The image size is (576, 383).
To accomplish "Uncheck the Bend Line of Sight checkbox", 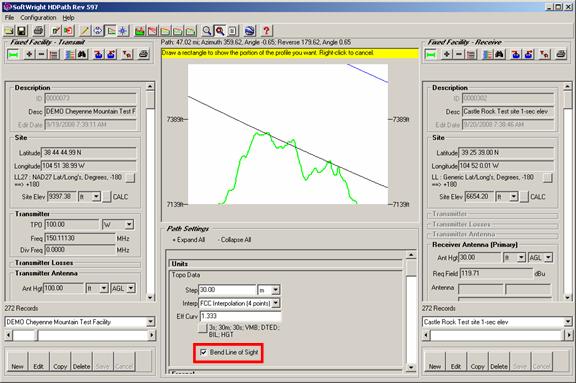I will (x=203, y=353).
